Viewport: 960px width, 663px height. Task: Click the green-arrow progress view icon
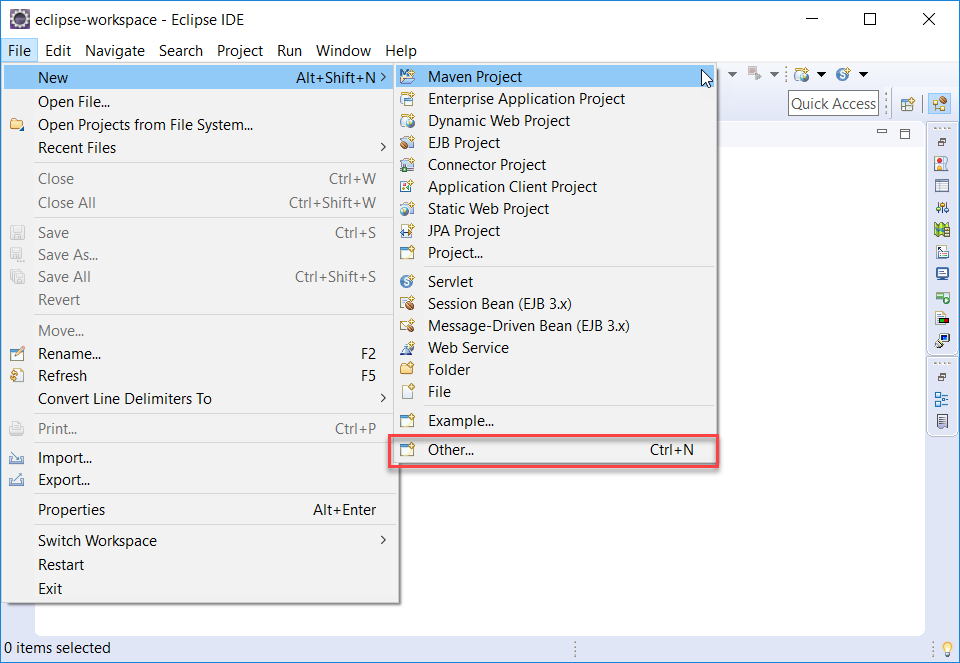tap(942, 297)
